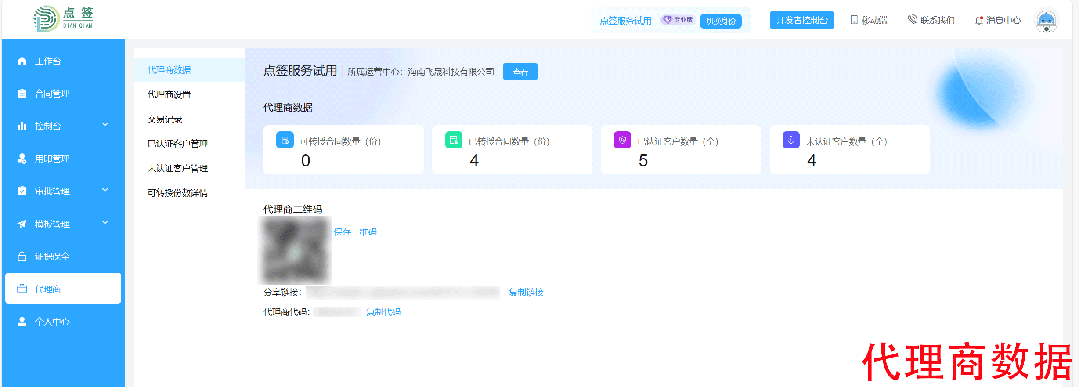This screenshot has height=387, width=1079.
Task: Open the 已认证客户管理 submenu item
Action: tap(178, 144)
